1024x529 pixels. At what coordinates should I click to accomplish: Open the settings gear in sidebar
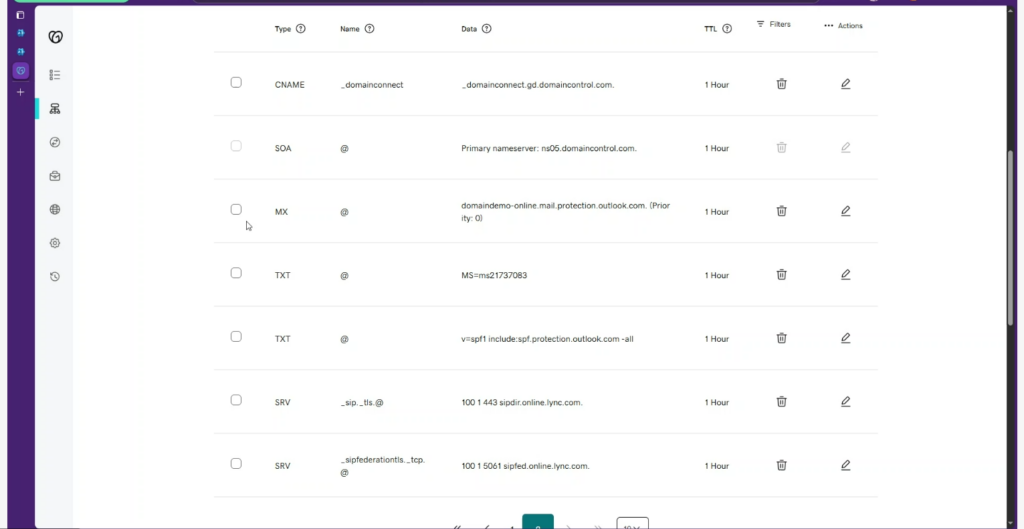click(55, 243)
